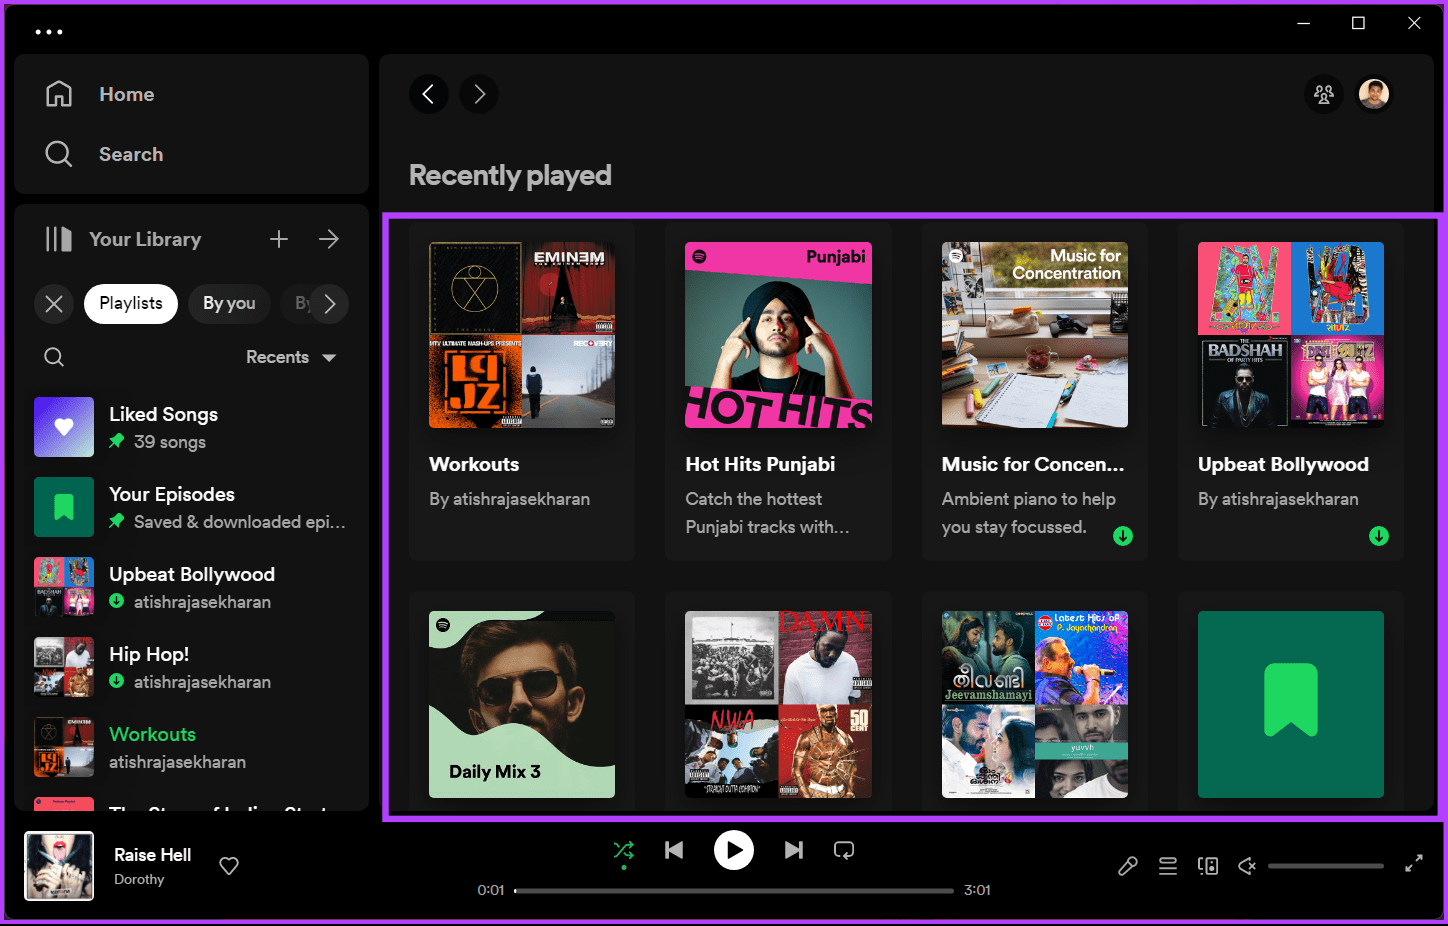This screenshot has height=926, width=1448.
Task: Adjust the volume slider
Action: (x=1326, y=866)
